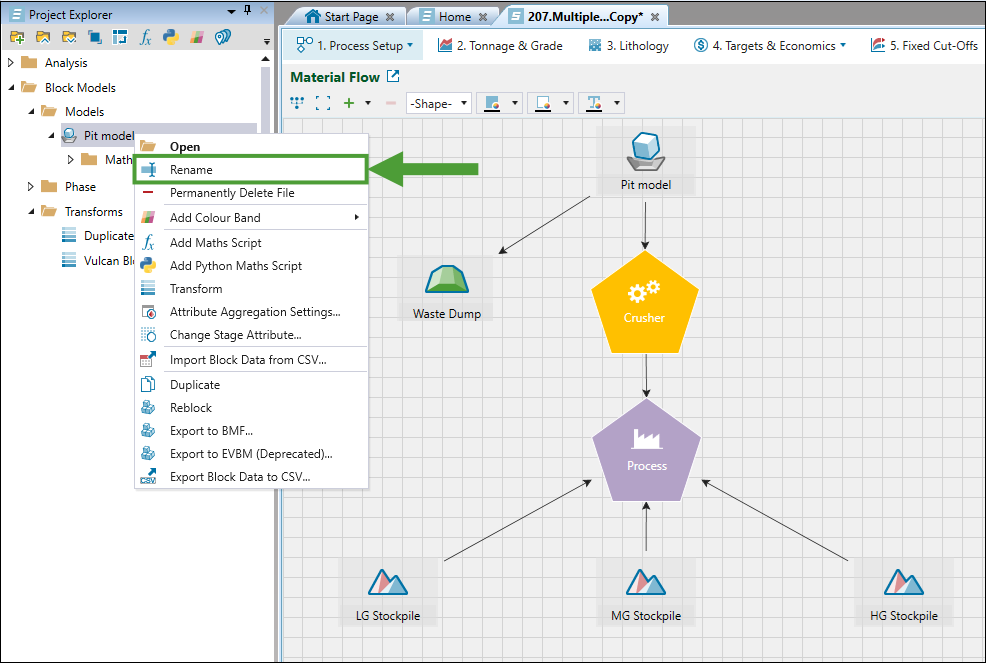Expand the Analysis folder in the tree

tap(11, 63)
